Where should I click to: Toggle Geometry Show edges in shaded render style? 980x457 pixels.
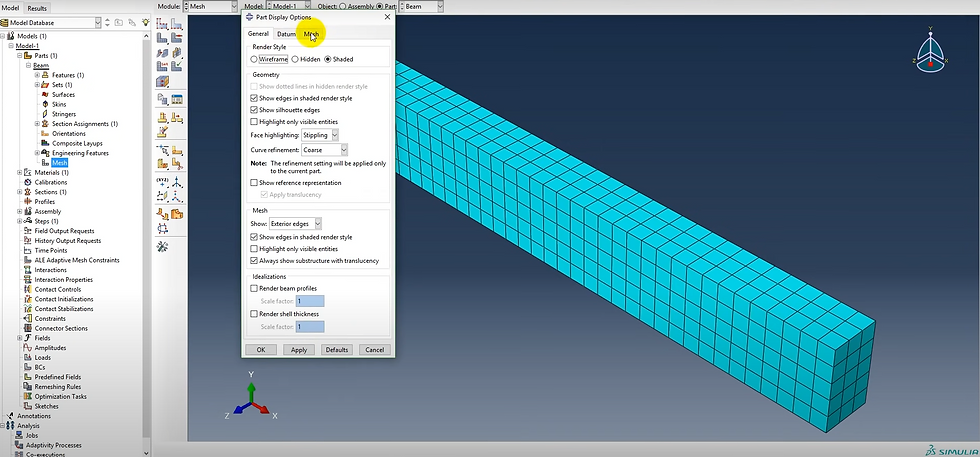coord(254,98)
